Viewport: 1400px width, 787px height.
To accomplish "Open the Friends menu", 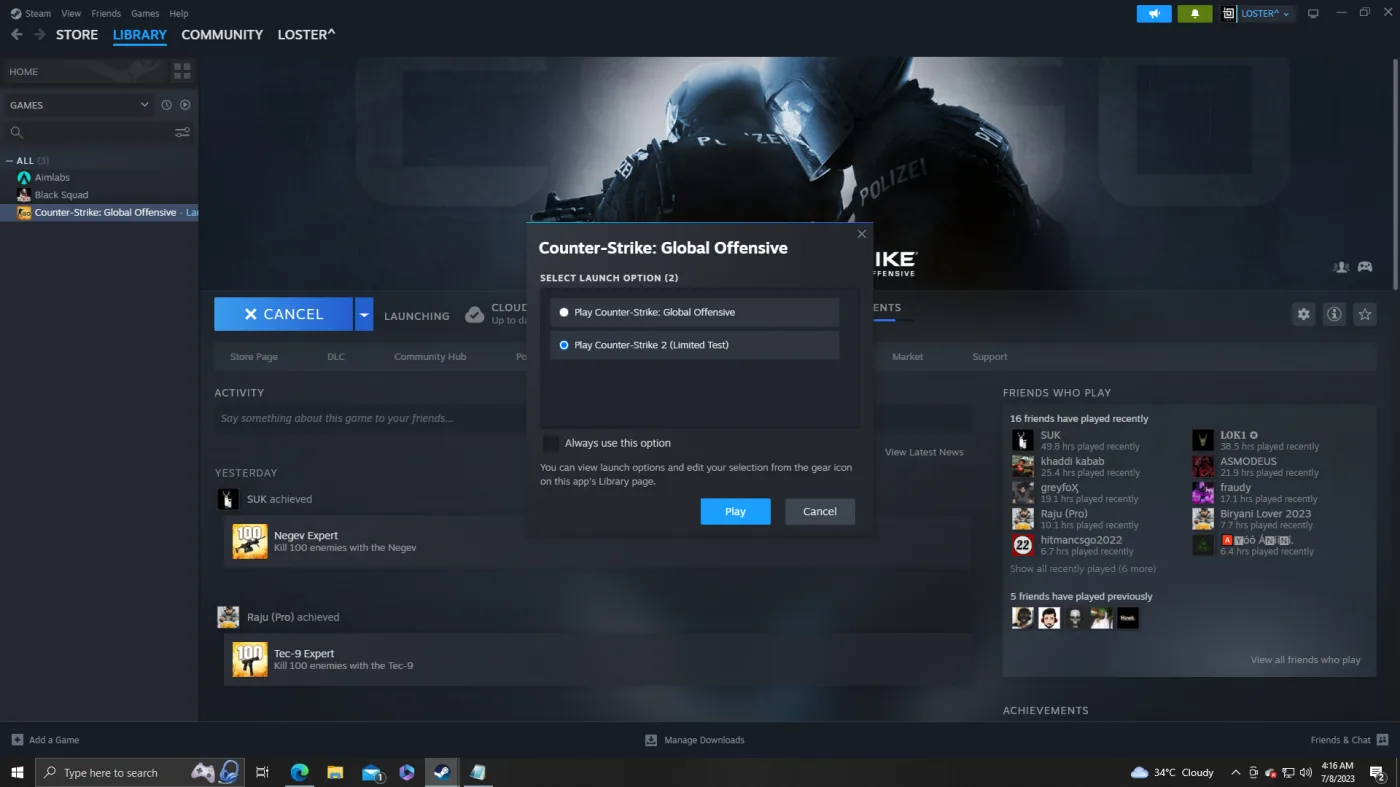I will [106, 13].
